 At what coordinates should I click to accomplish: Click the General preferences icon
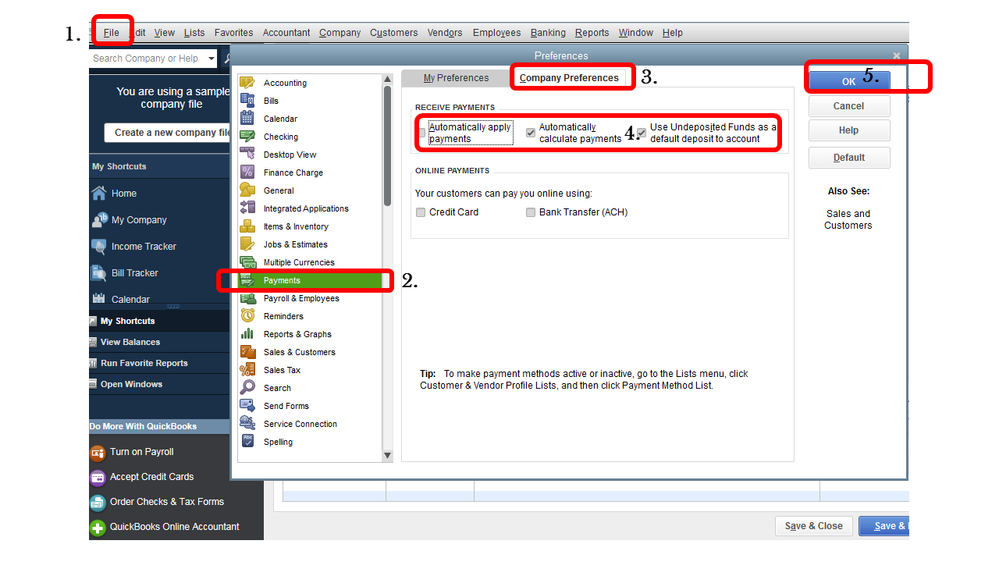[x=247, y=190]
